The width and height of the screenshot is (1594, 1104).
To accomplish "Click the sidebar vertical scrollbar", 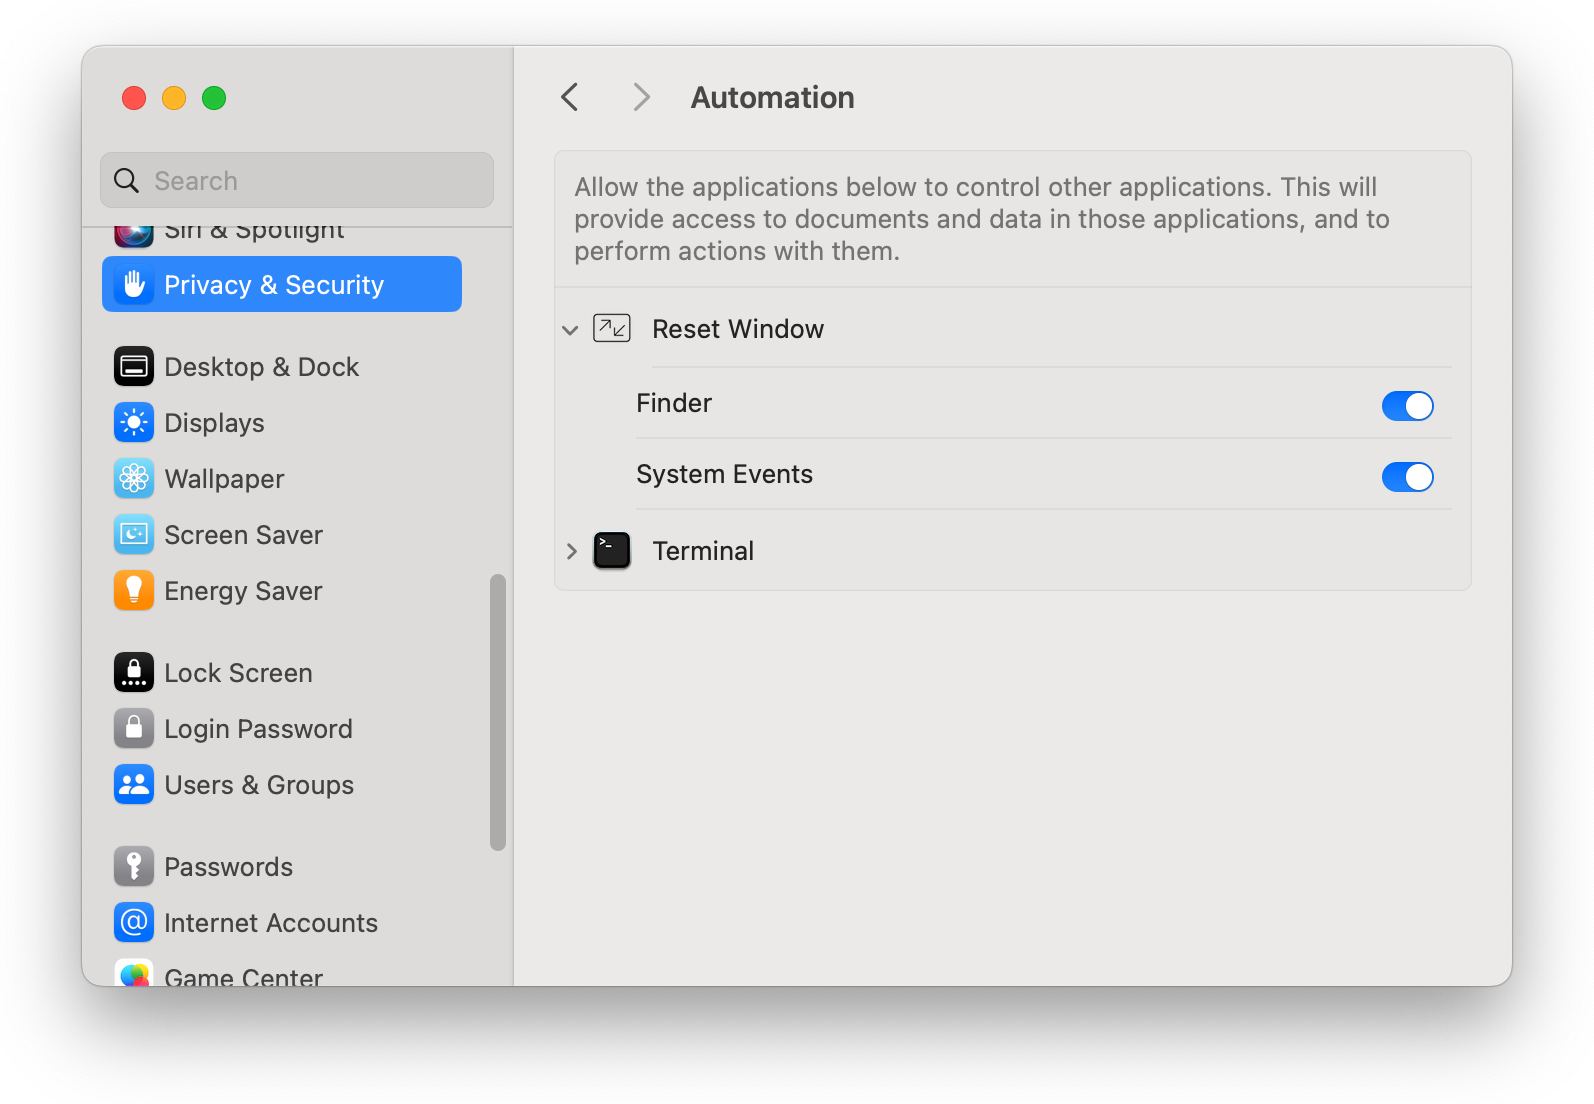I will tap(498, 712).
